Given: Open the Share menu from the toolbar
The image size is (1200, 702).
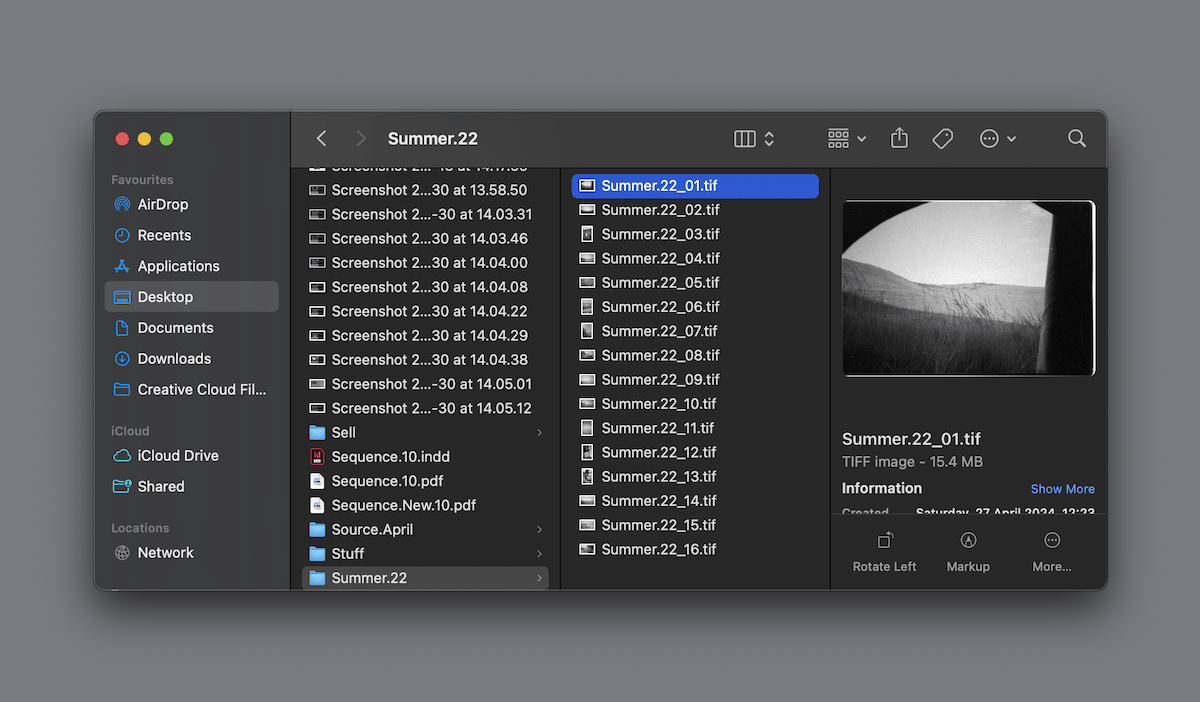Looking at the screenshot, I should coord(898,138).
